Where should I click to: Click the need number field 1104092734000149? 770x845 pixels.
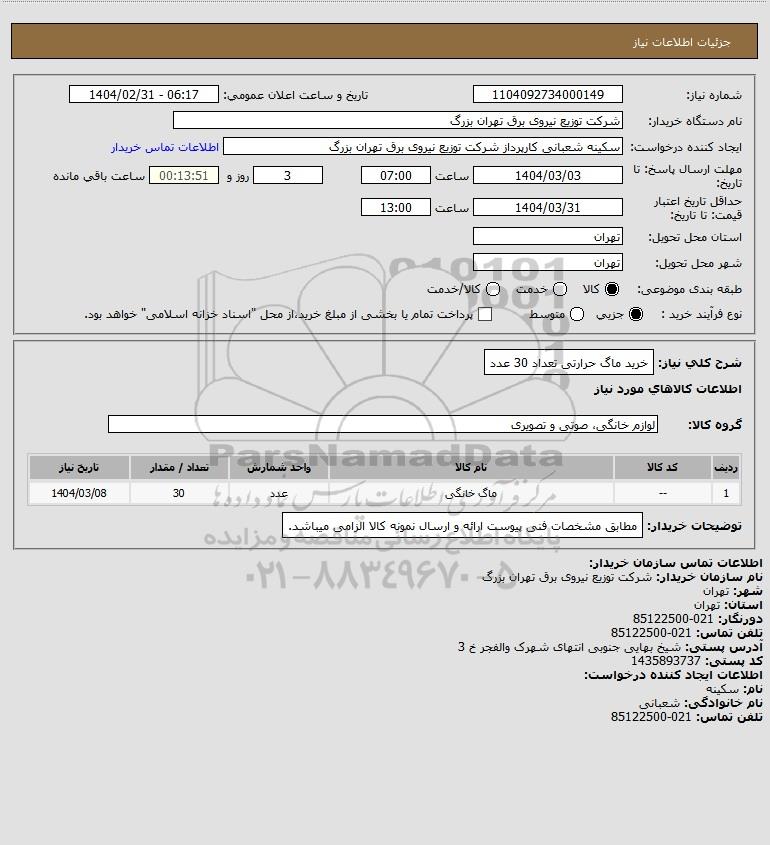(547, 94)
